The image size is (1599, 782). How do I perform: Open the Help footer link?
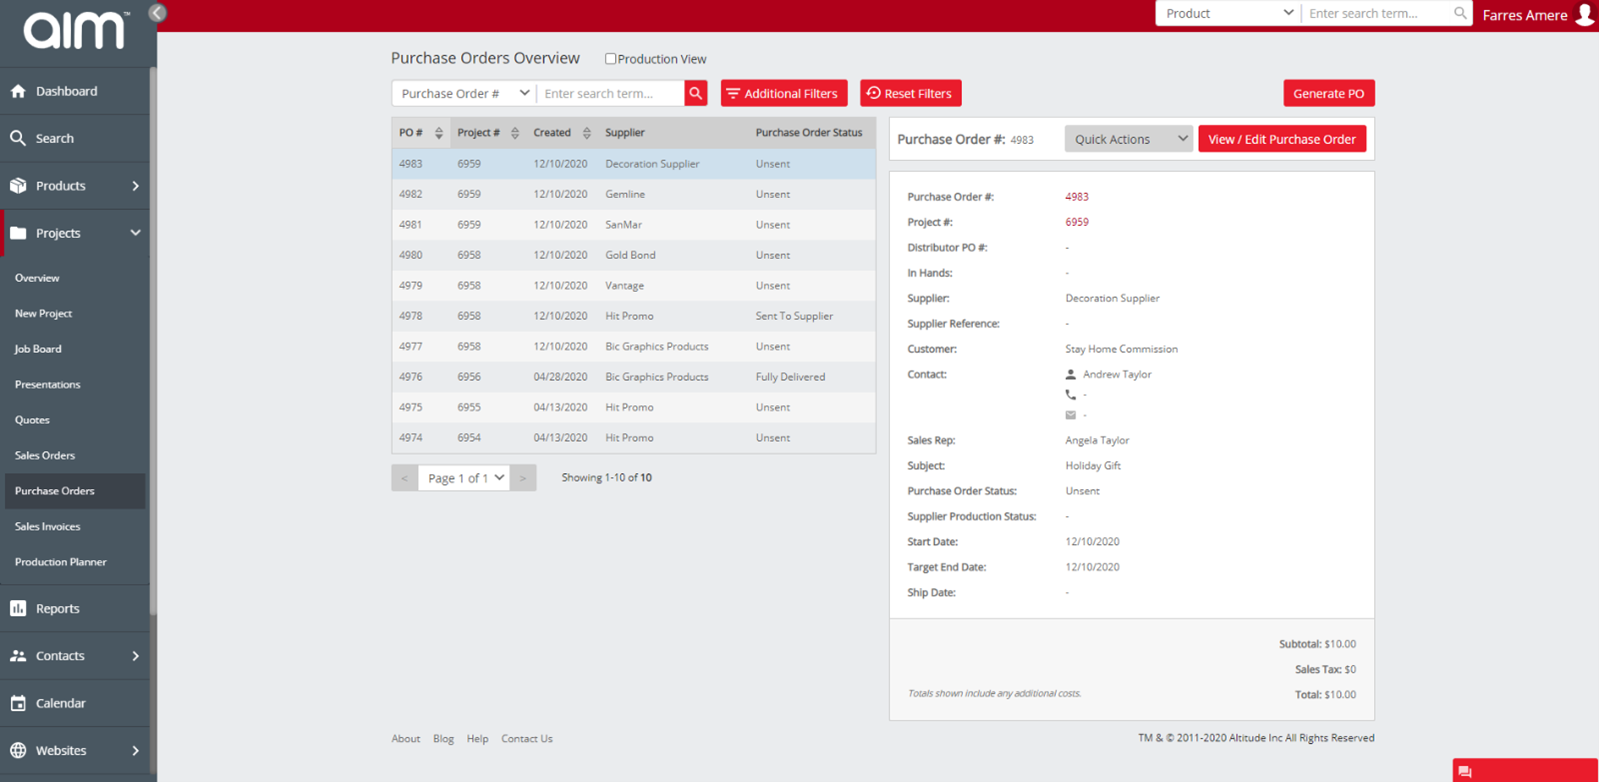(x=477, y=739)
